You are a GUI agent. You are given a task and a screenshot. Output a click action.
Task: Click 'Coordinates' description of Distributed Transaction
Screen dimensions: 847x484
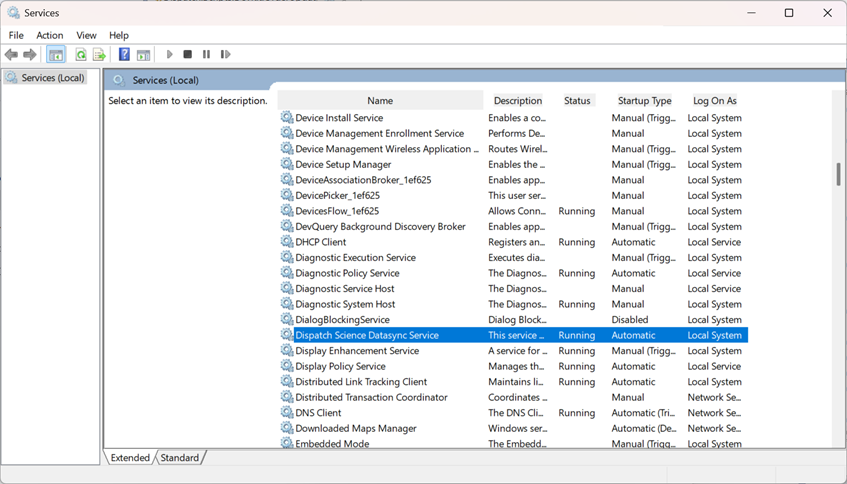point(517,396)
